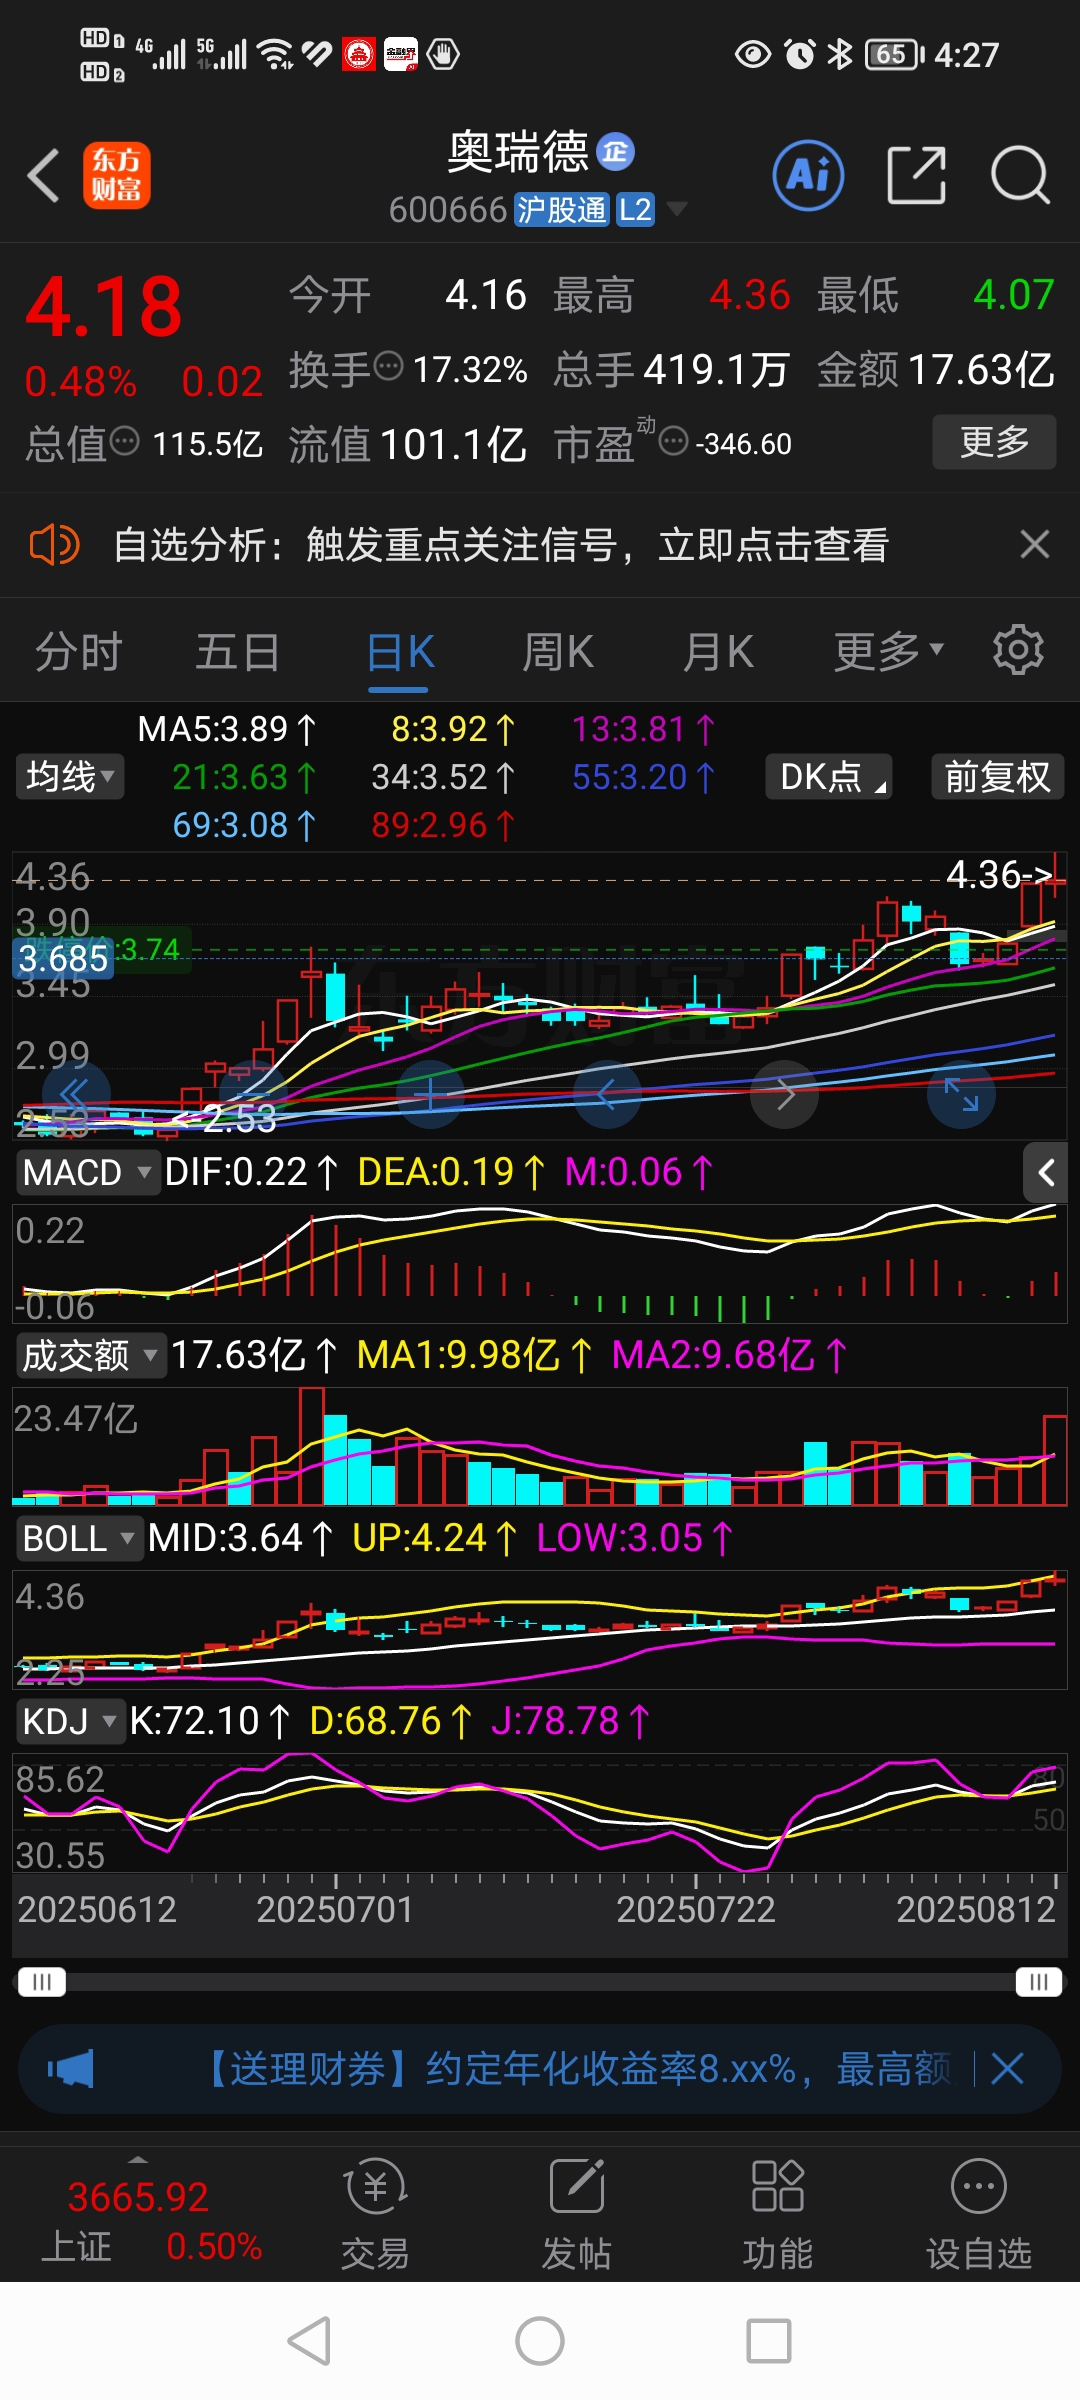The width and height of the screenshot is (1080, 2400).
Task: Grab left handle of date range slider
Action: (x=42, y=1982)
